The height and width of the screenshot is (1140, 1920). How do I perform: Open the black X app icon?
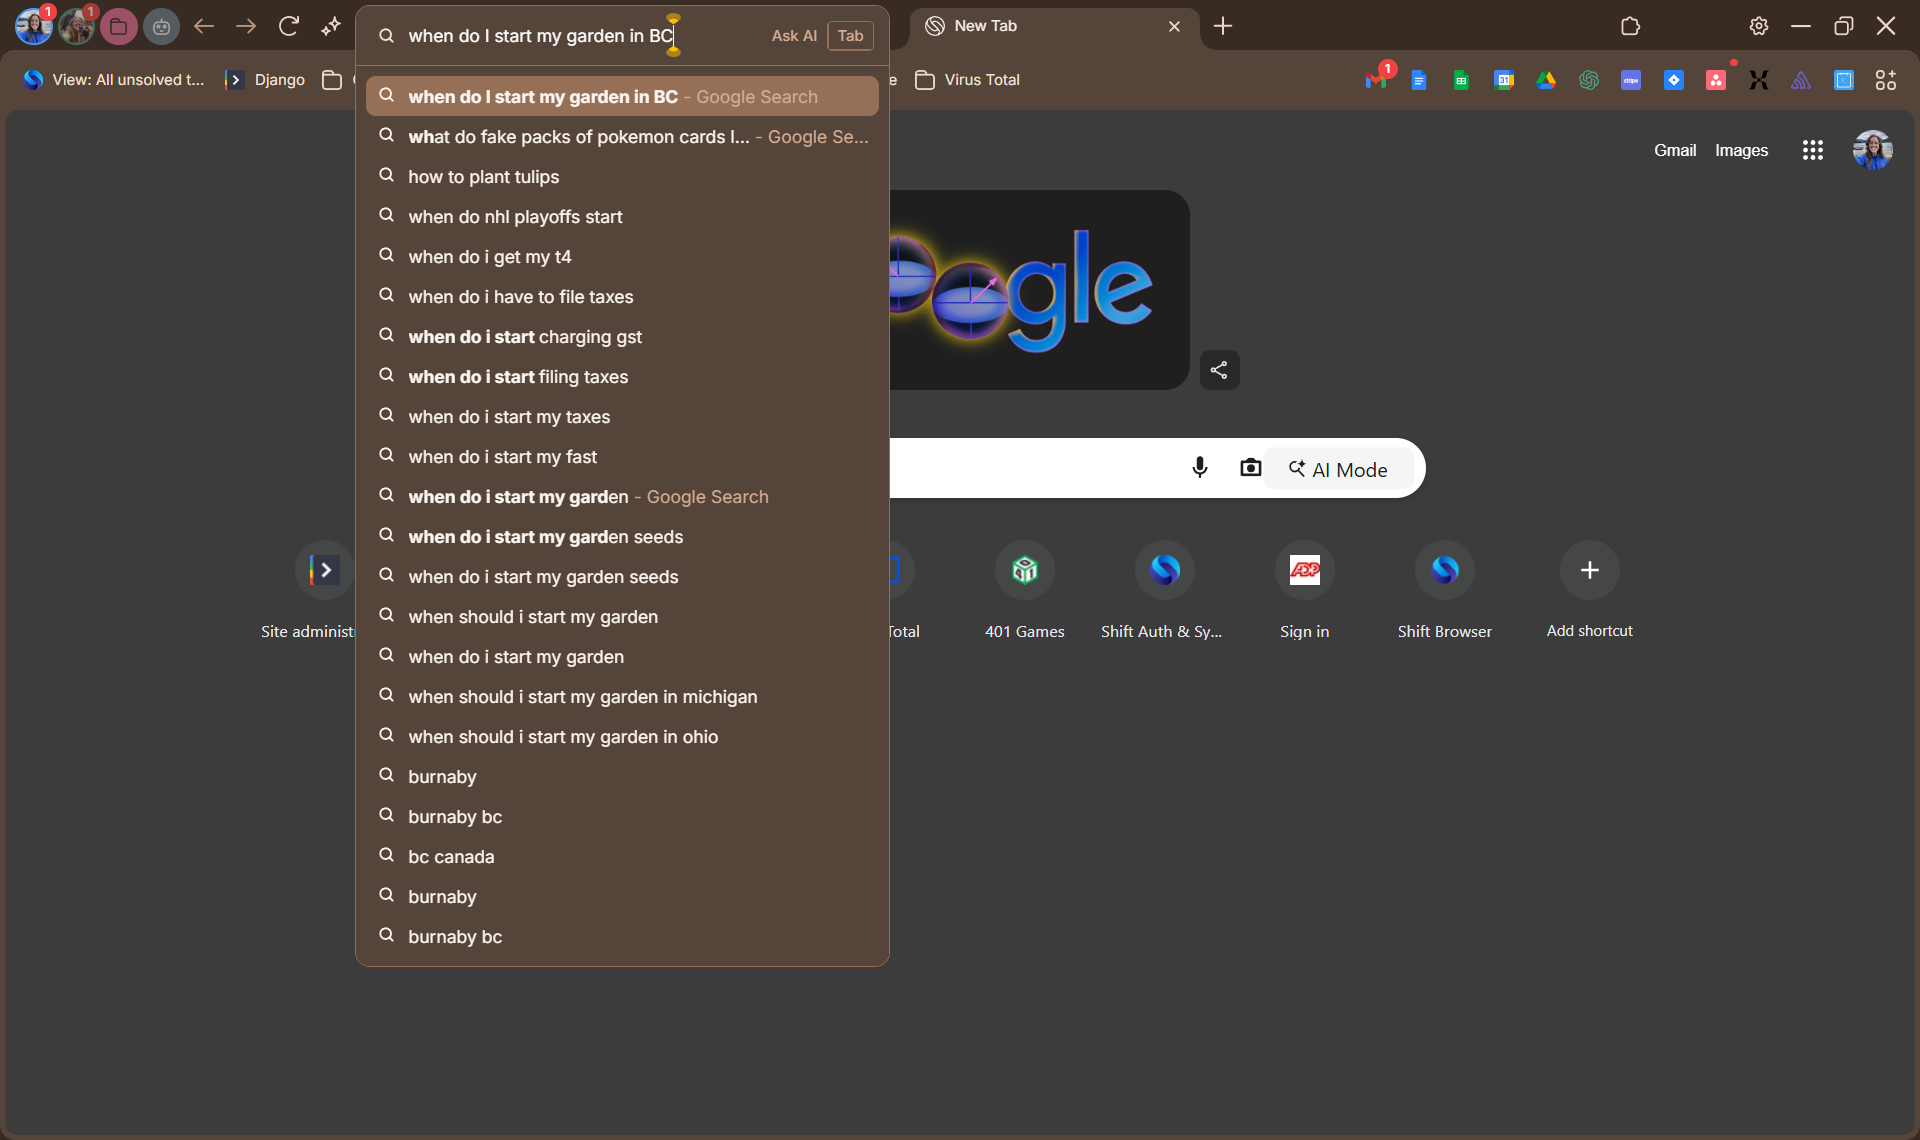tap(1759, 80)
